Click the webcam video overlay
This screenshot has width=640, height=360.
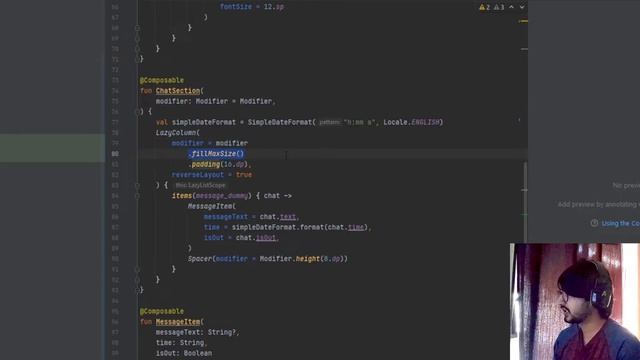575,302
